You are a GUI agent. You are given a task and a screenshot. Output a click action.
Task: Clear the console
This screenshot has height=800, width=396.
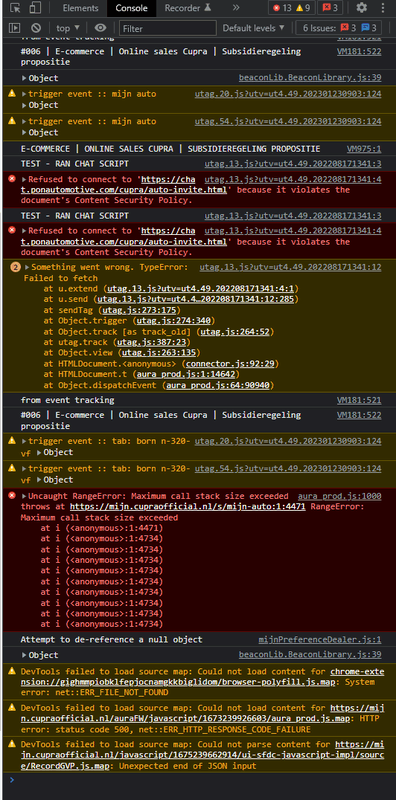point(36,28)
